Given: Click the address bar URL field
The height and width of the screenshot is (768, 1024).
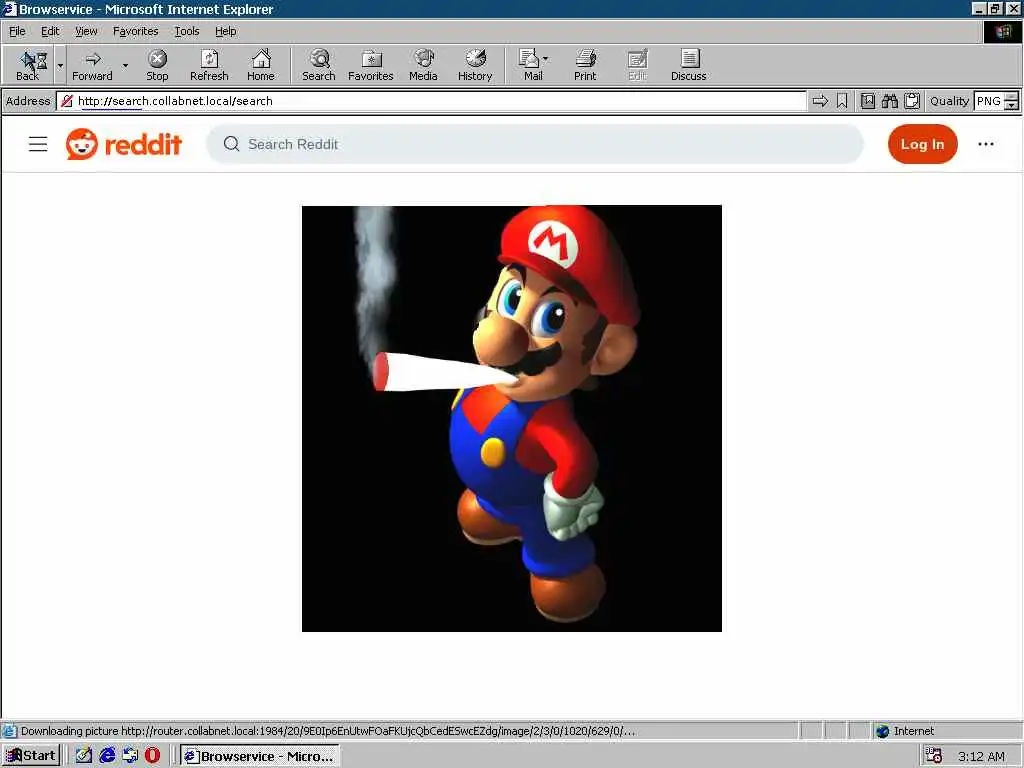Looking at the screenshot, I should pos(431,101).
